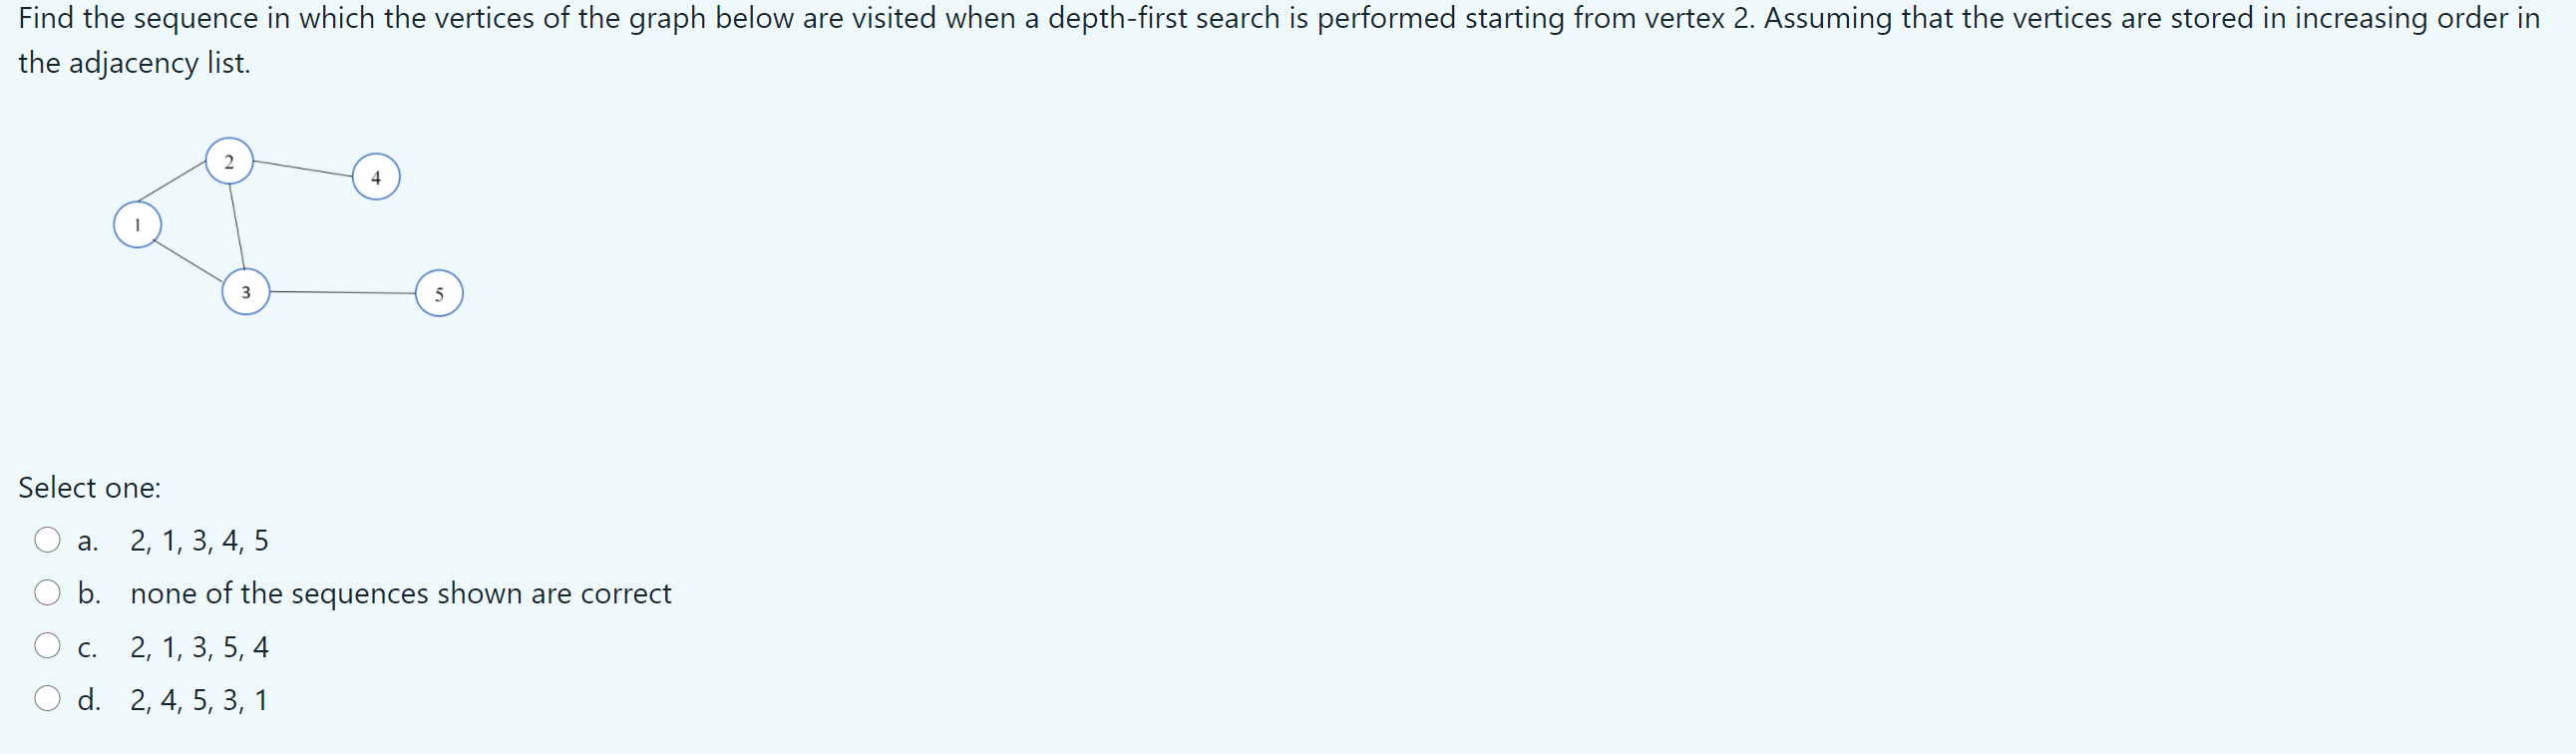2576x755 pixels.
Task: Click the edge connecting vertices 2 and 3
Action: [x=238, y=227]
